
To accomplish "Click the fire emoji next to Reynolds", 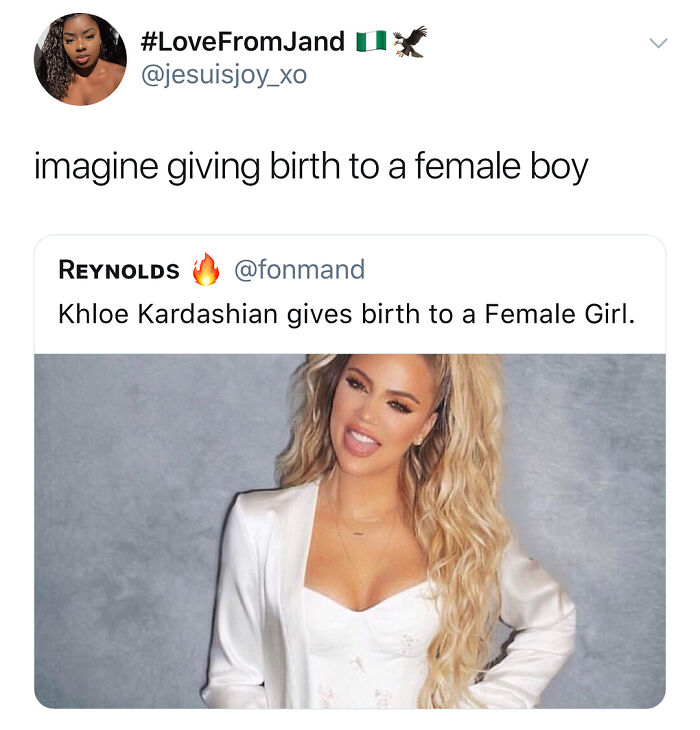I will tap(206, 269).
